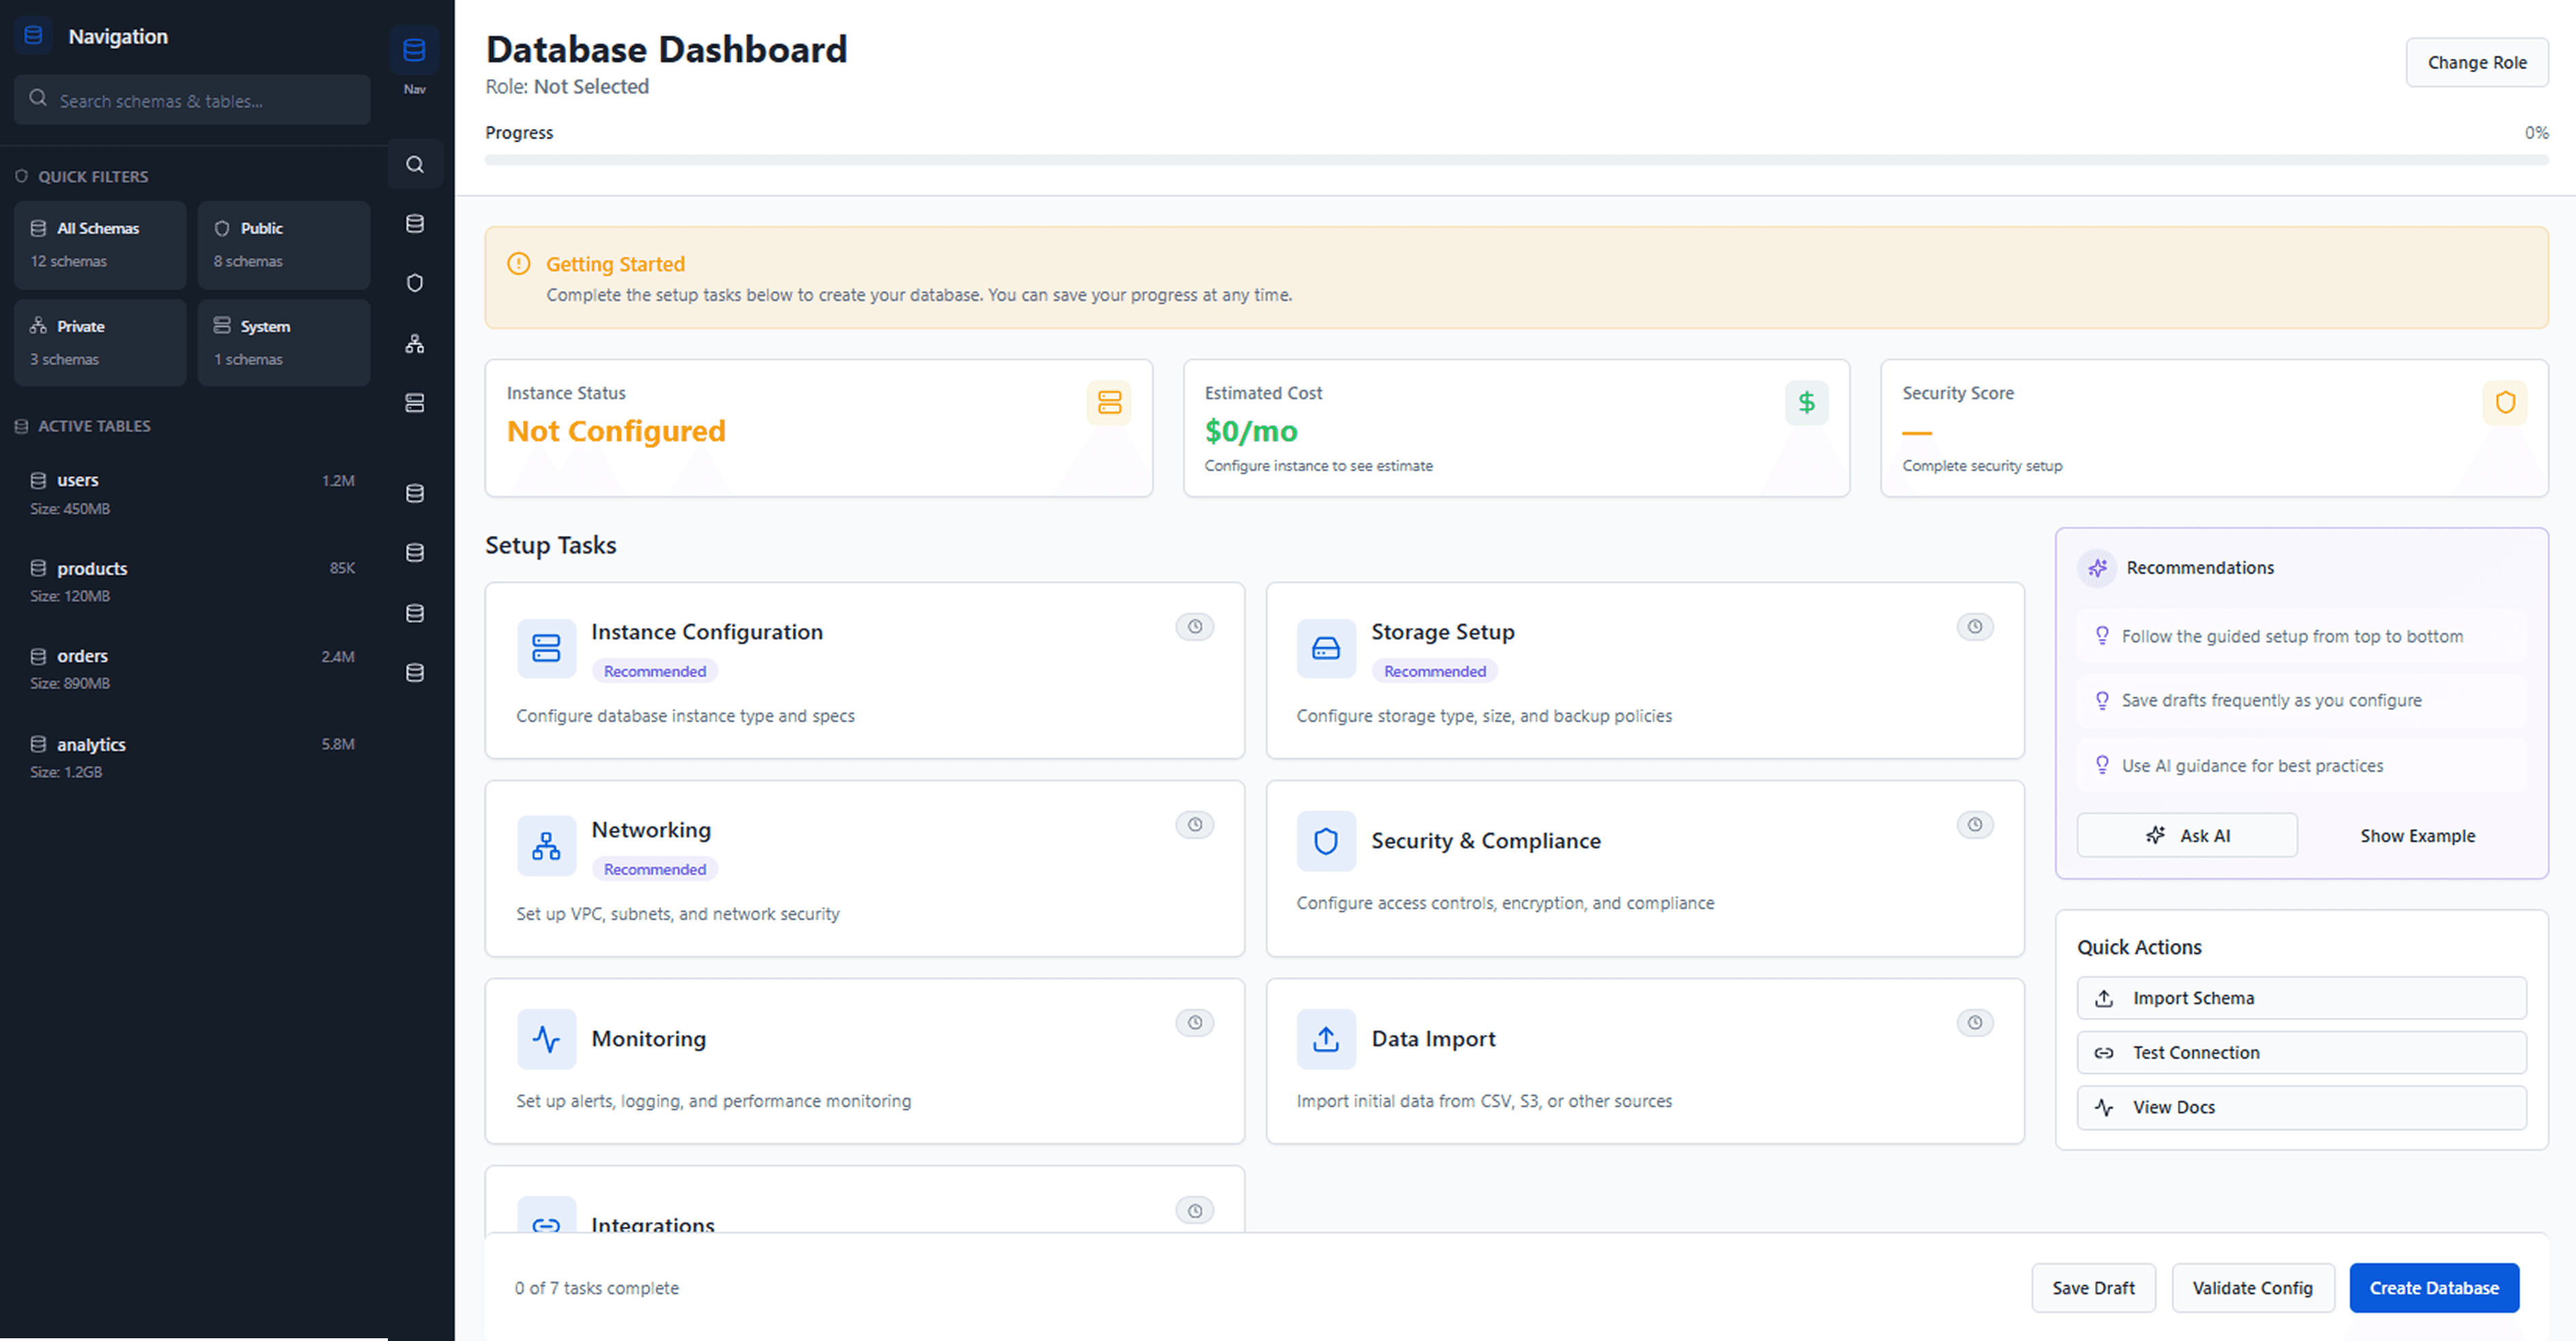Click the Nav database icon in the sidebar strip
The width and height of the screenshot is (2576, 1341).
(414, 50)
